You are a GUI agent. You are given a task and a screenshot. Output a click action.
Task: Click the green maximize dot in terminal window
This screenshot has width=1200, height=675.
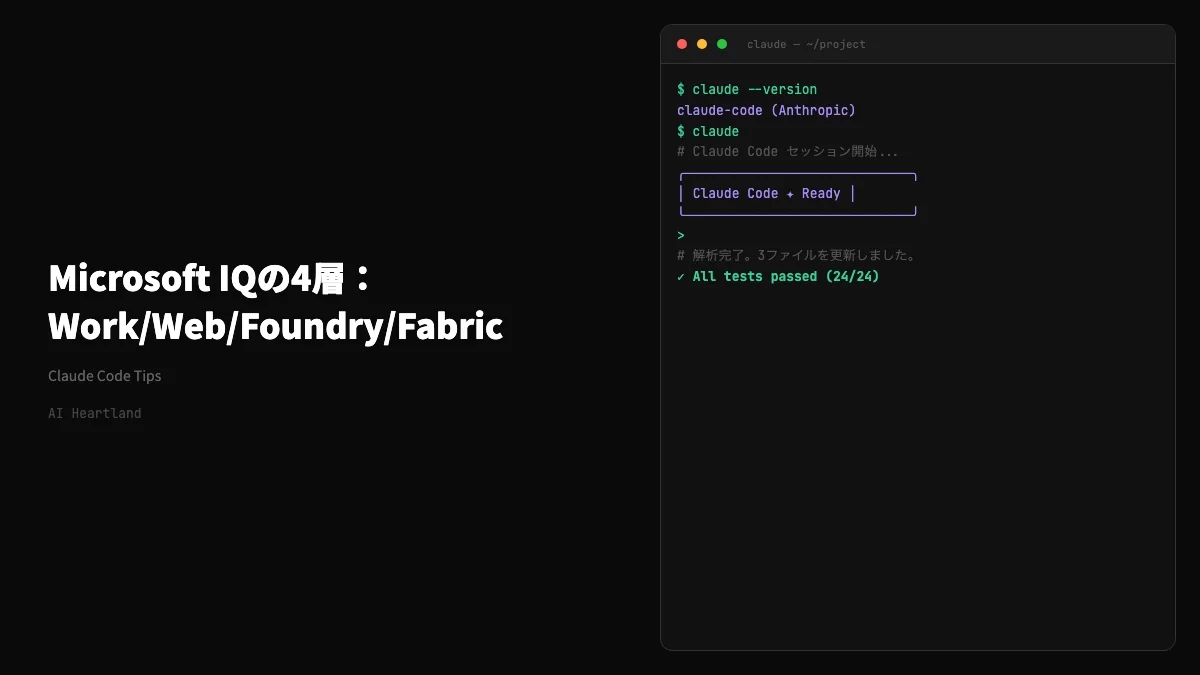(722, 44)
